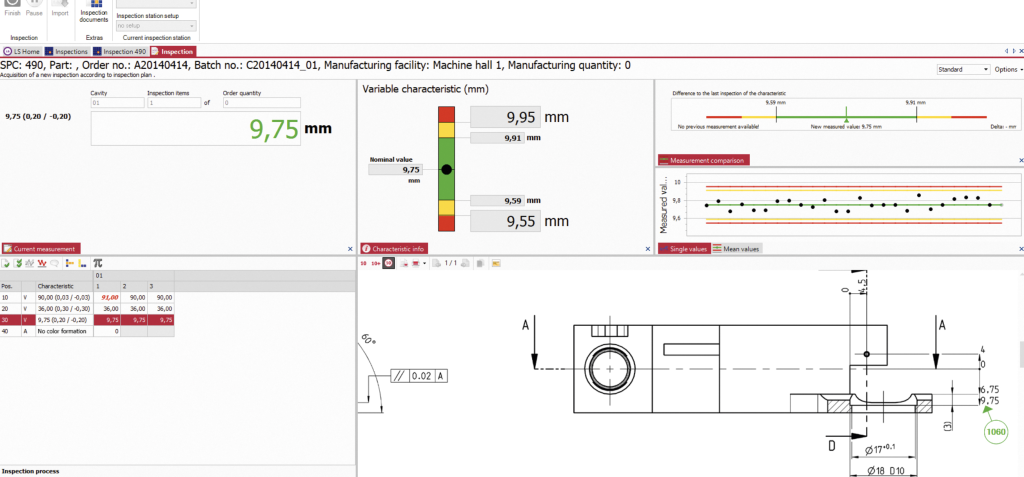Click the Finish inspection icon
This screenshot has height=477, width=1024.
coord(12,10)
